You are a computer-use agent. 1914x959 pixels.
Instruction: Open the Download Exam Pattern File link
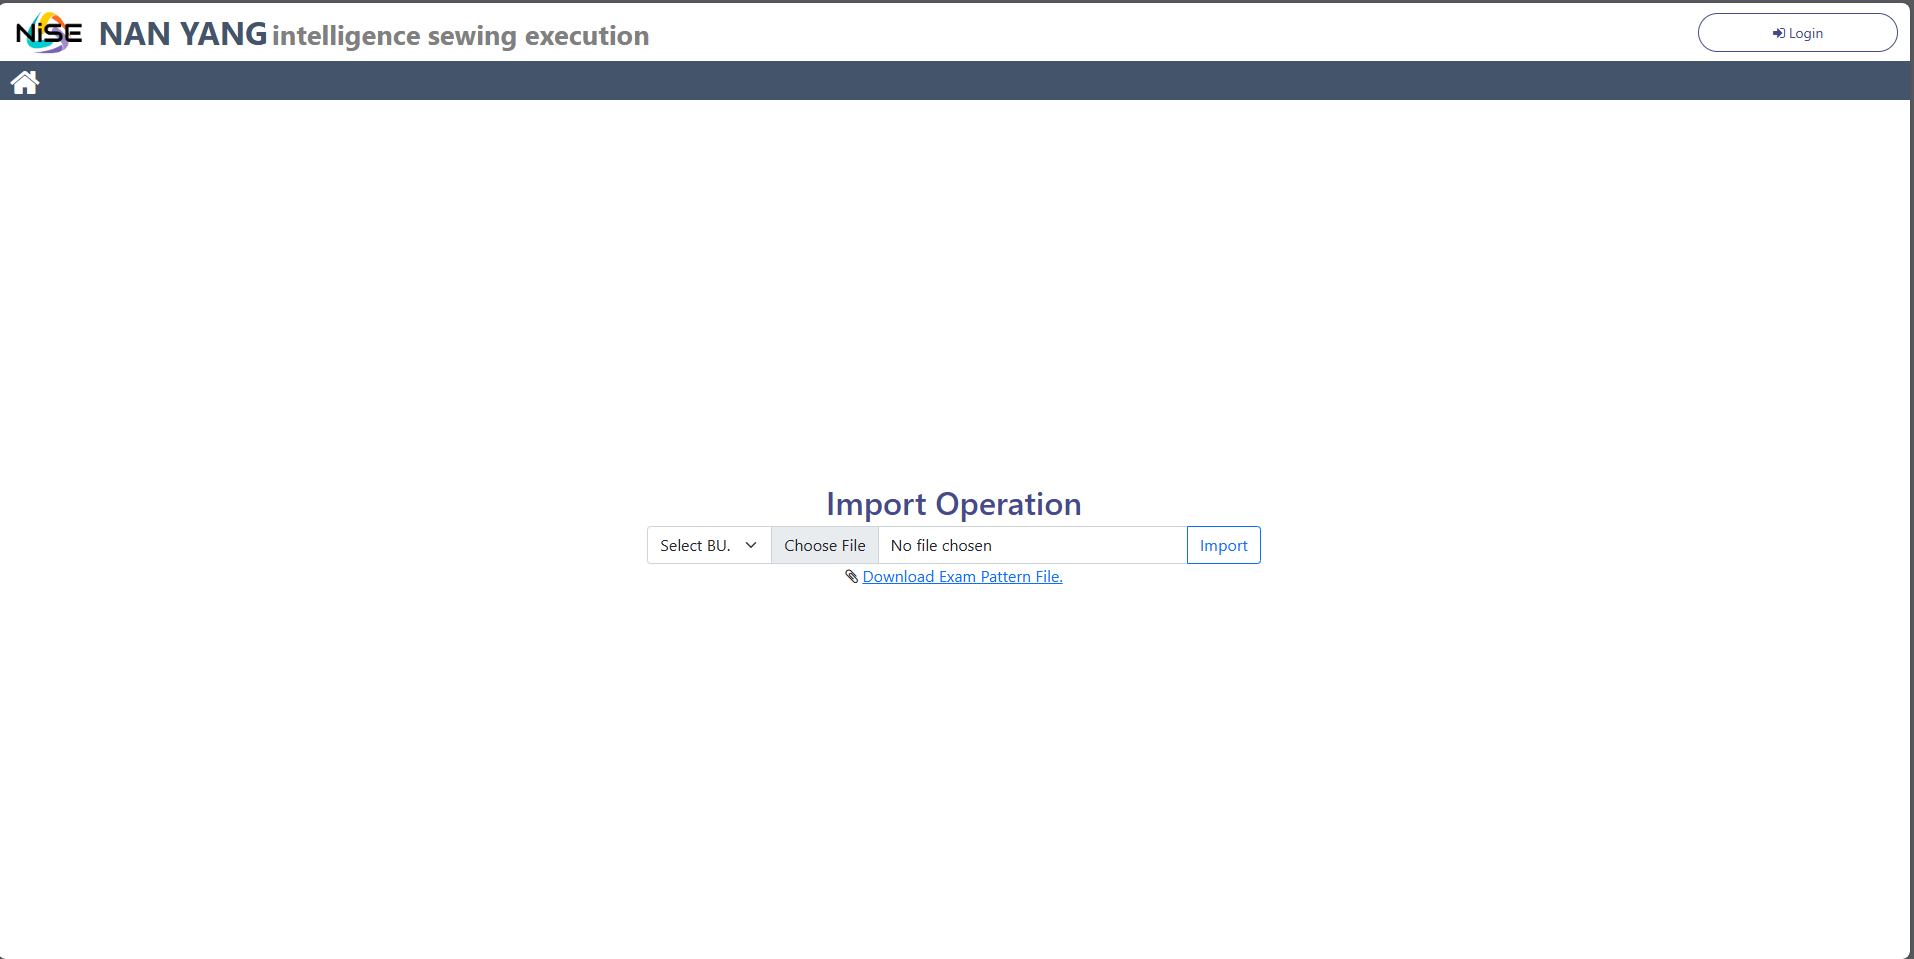pos(962,577)
